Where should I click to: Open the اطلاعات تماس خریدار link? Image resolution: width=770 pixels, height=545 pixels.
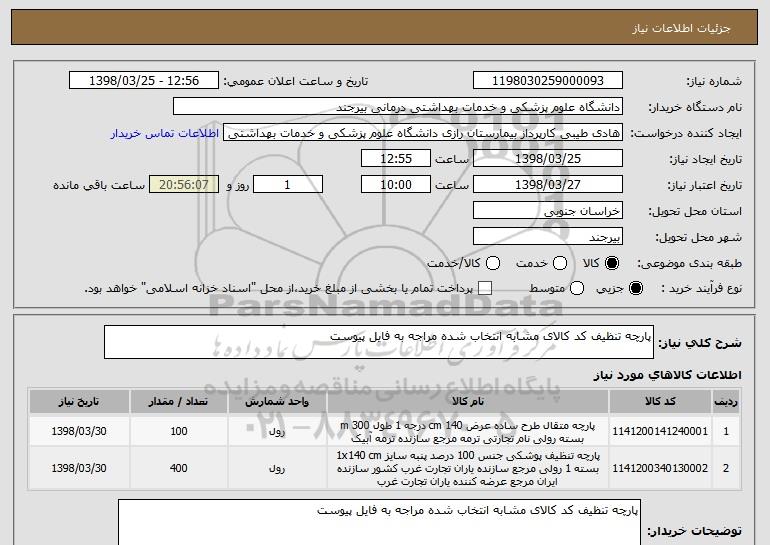click(165, 133)
